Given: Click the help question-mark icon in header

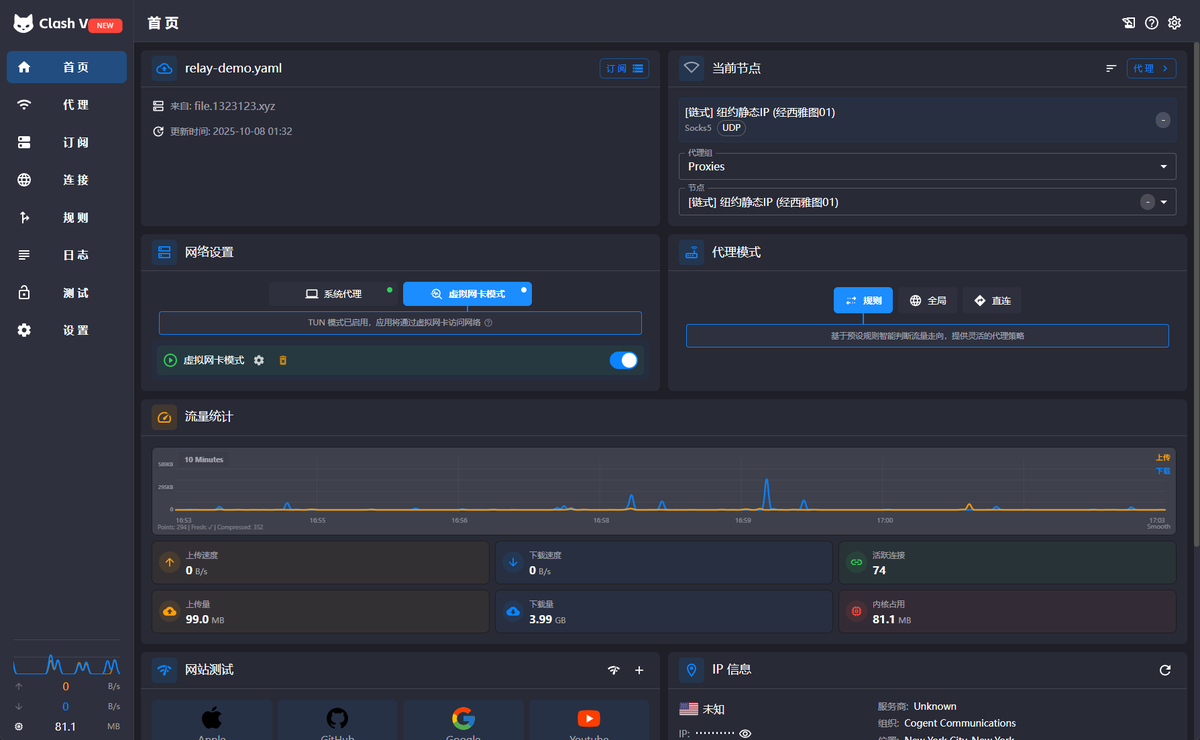Looking at the screenshot, I should [1152, 23].
